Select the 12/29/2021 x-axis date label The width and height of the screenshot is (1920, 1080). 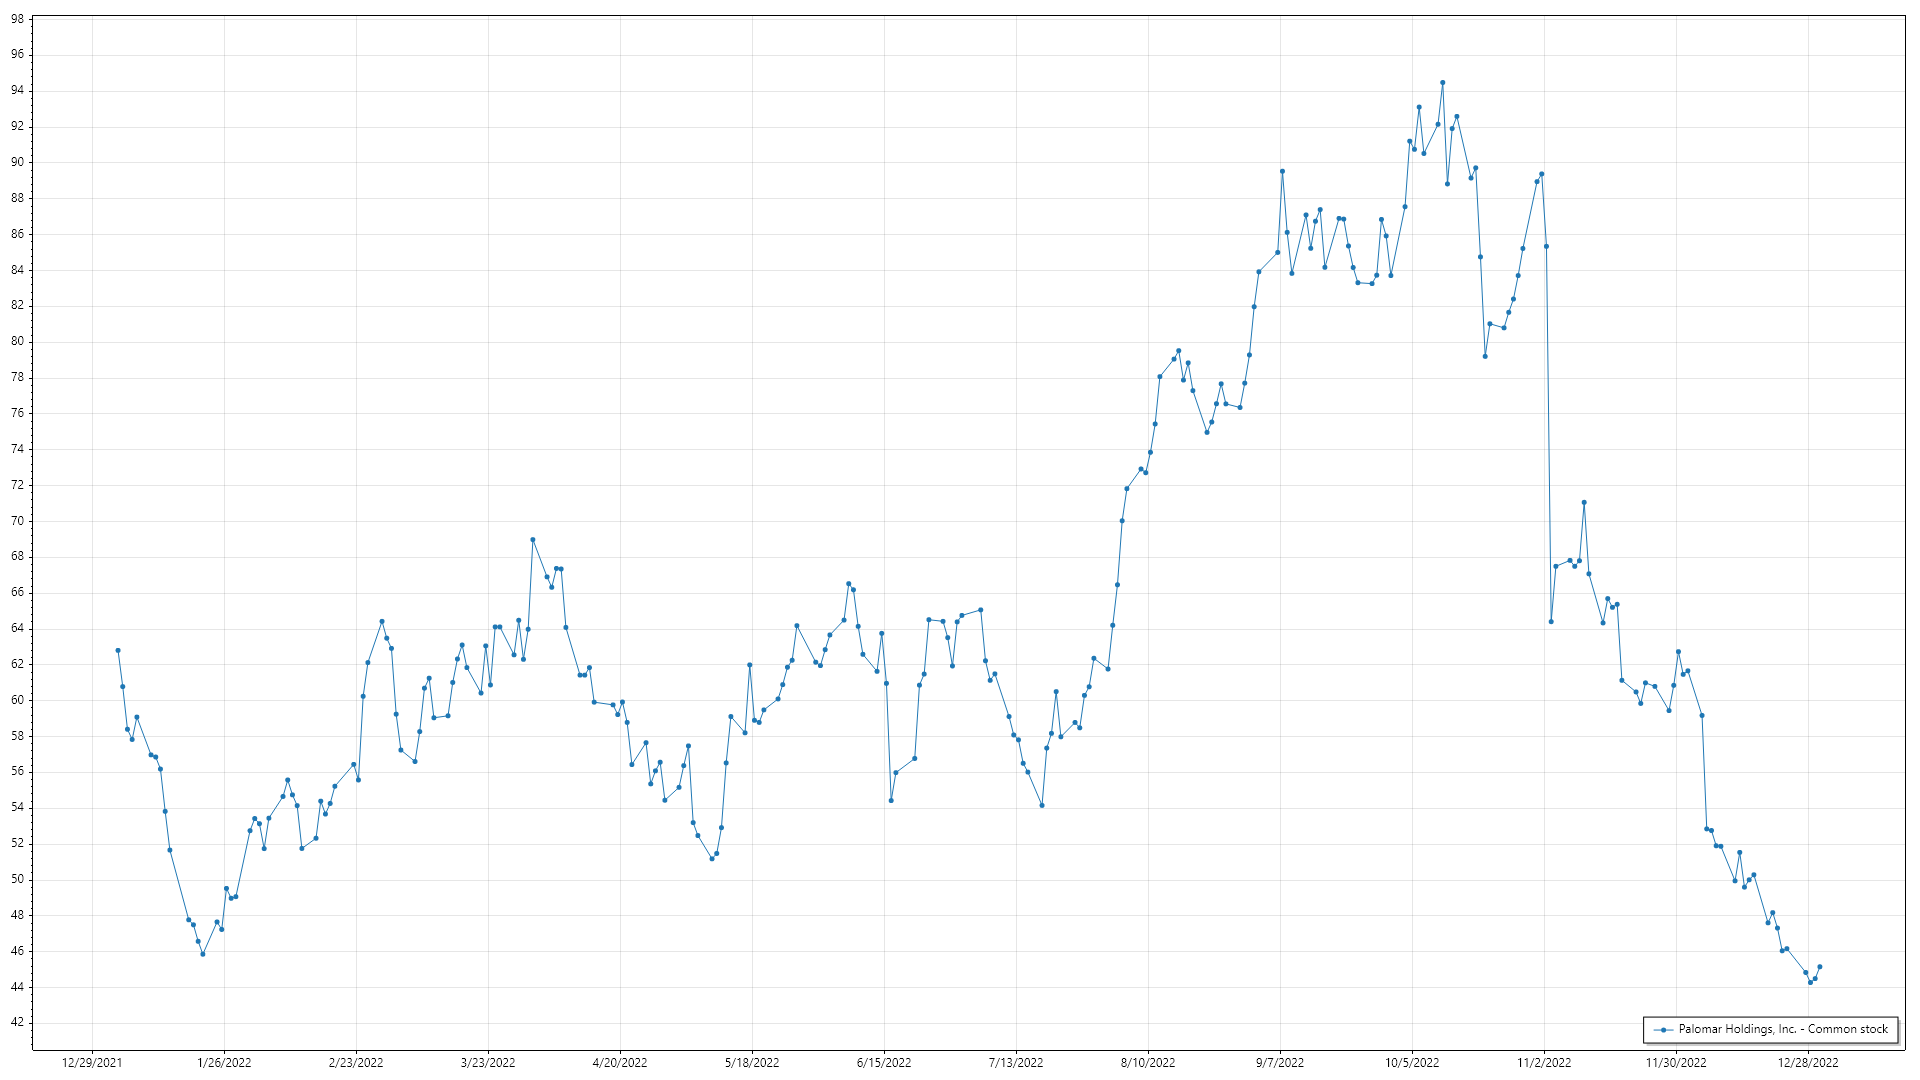tap(92, 1063)
